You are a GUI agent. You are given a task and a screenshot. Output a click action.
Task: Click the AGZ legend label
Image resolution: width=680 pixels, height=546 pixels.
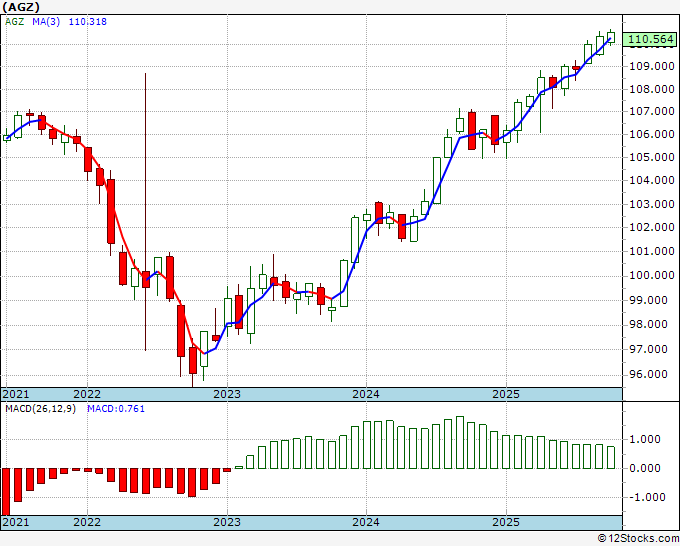click(14, 21)
